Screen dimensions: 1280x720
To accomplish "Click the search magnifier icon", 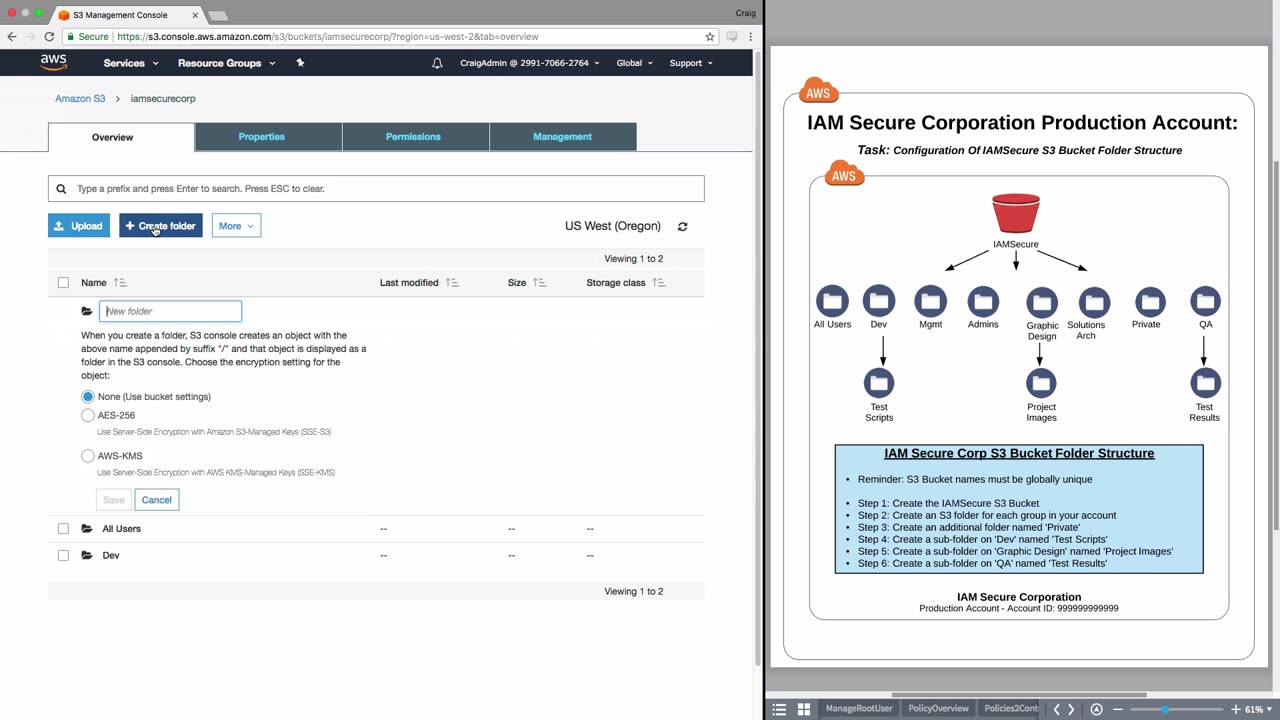I will pos(61,188).
